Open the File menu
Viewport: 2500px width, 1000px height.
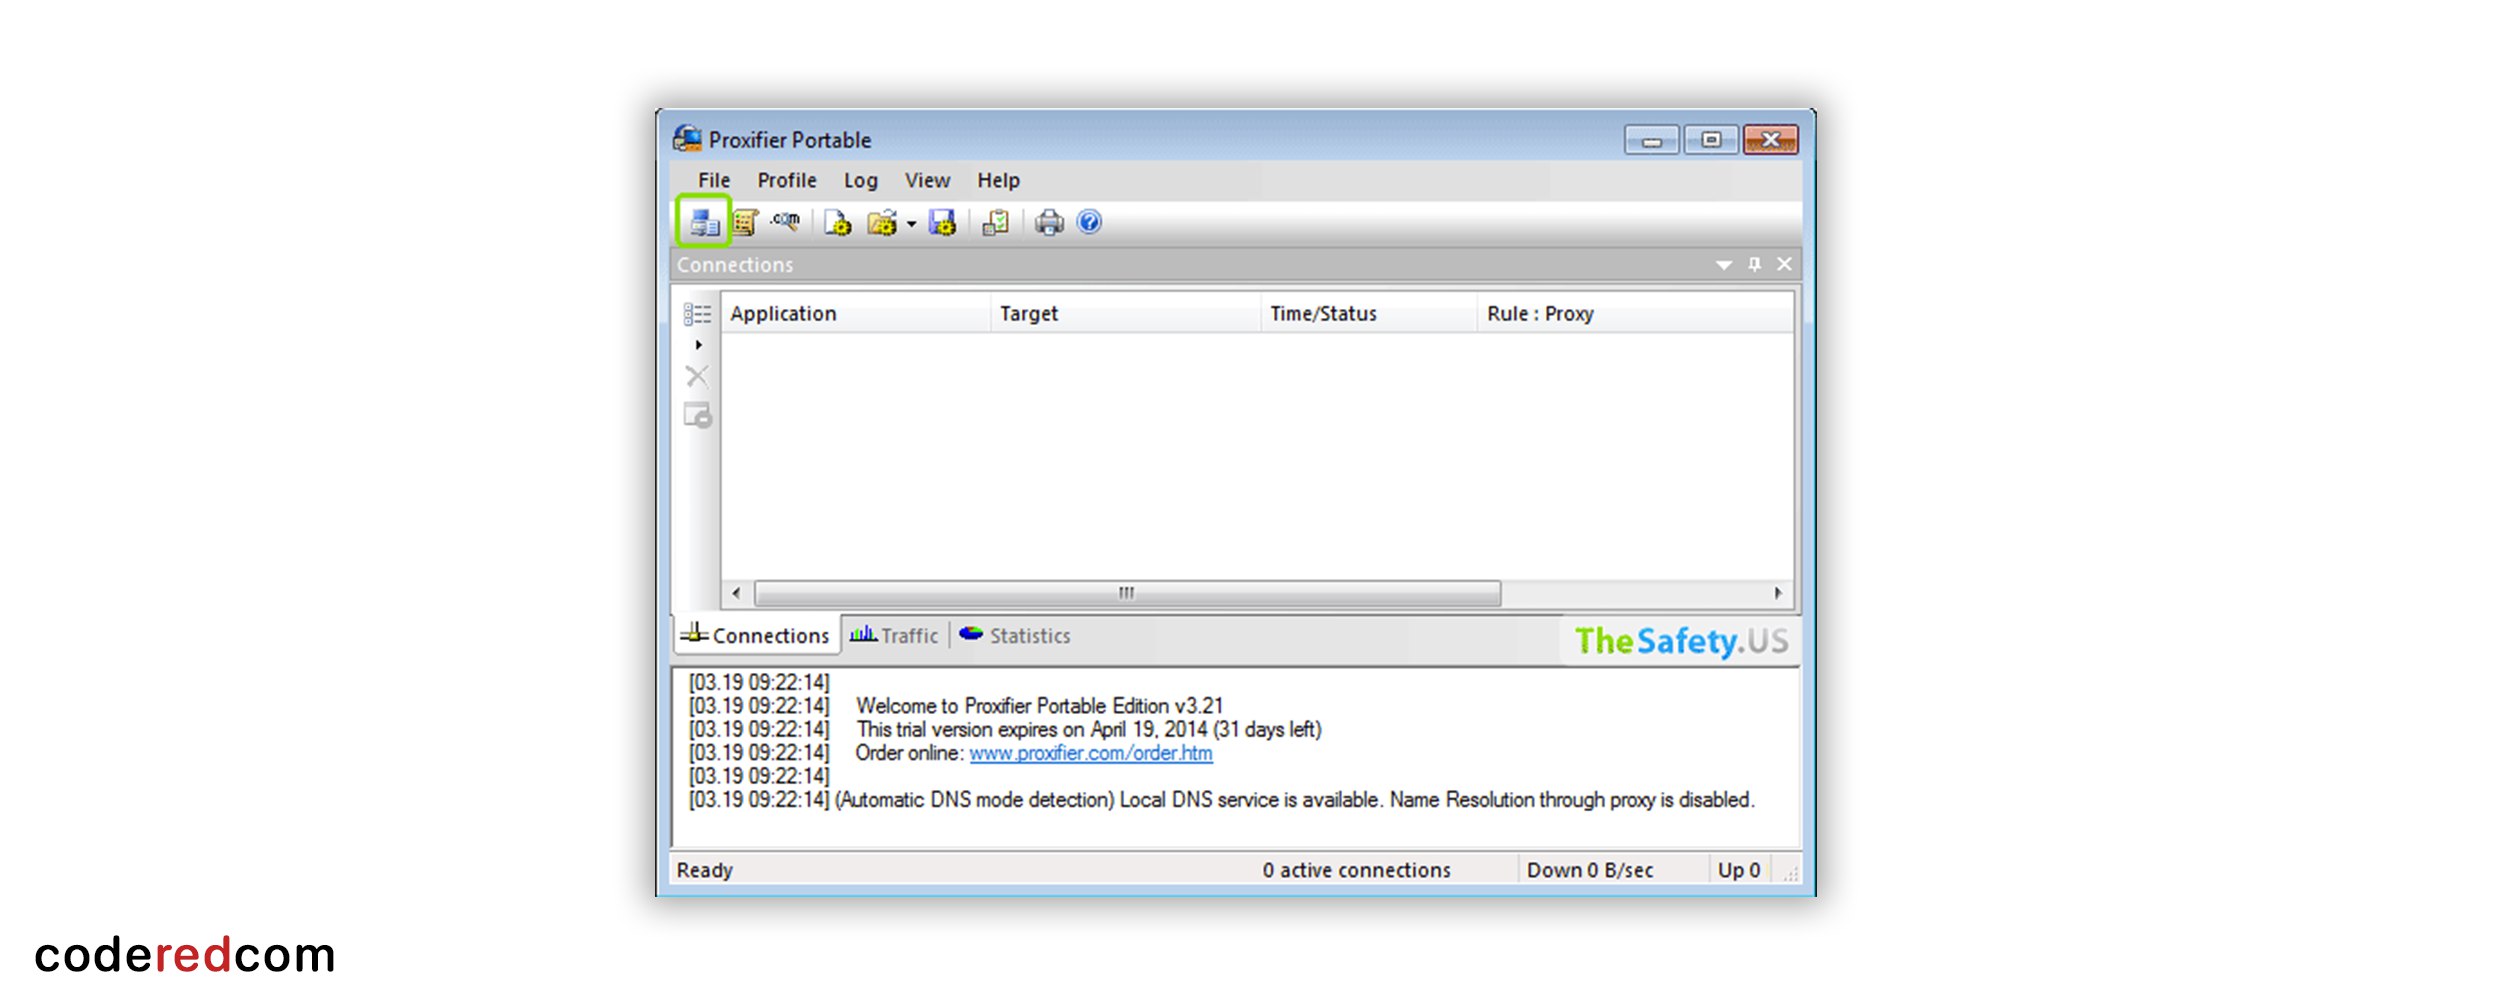[714, 181]
